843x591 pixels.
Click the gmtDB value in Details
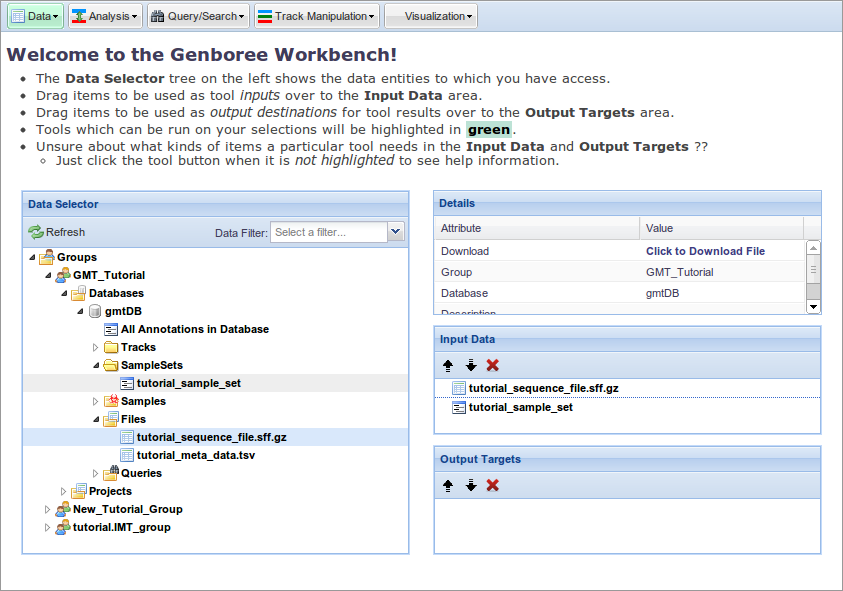(x=662, y=293)
